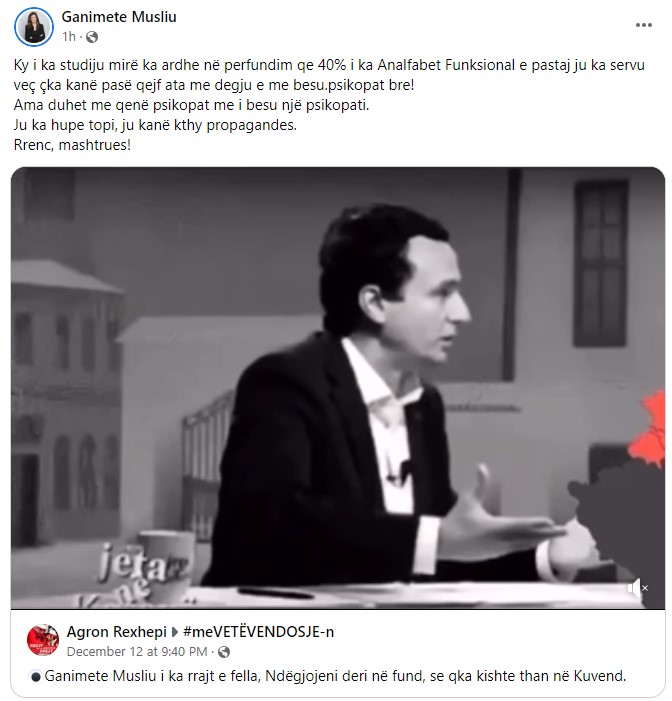Open Ganimete Musliu's profile picture
Image resolution: width=672 pixels, height=701 pixels.
(x=34, y=27)
